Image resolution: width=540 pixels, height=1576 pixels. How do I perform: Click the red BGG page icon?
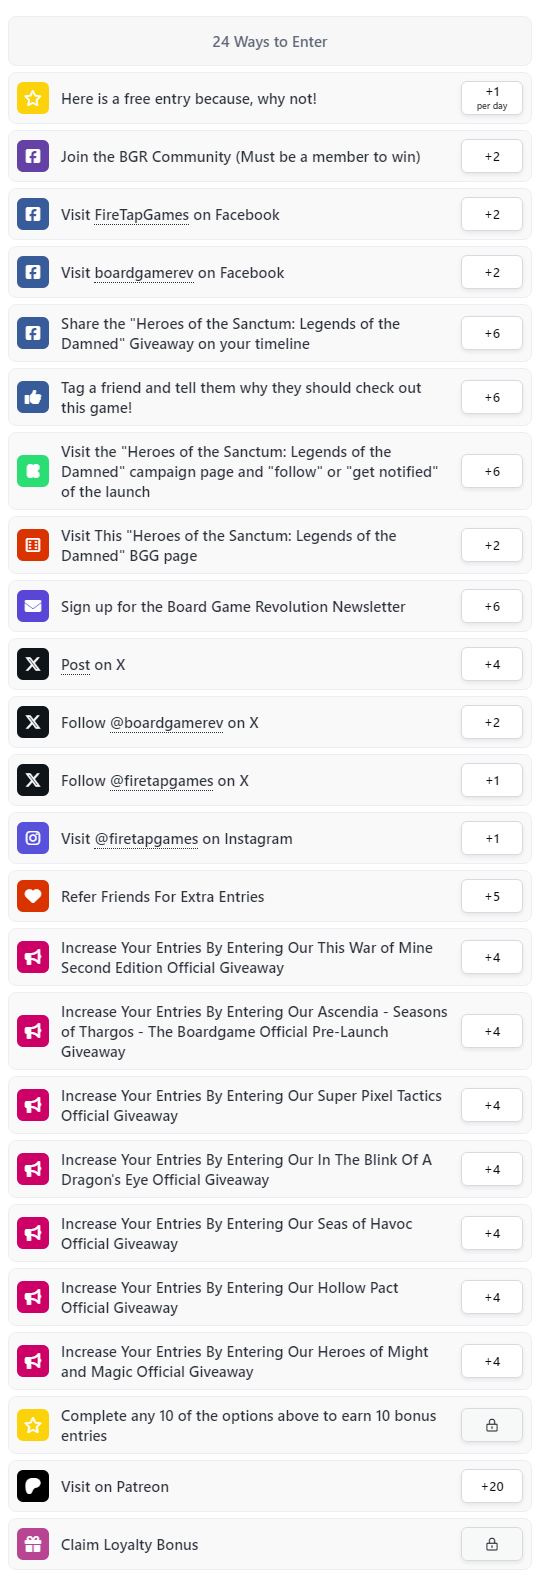point(33,545)
